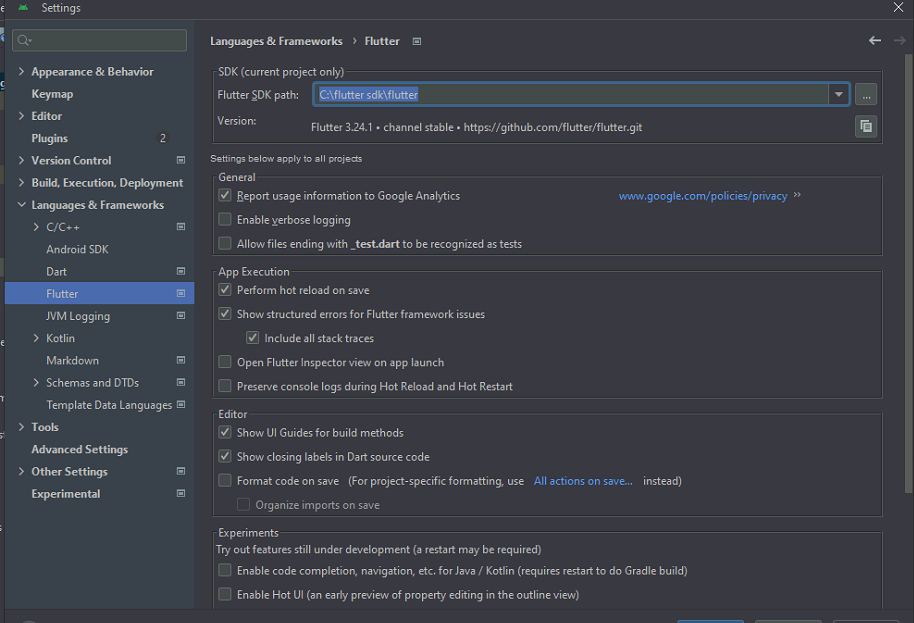
Task: Open the google.com privacy policy link
Action: (x=702, y=196)
